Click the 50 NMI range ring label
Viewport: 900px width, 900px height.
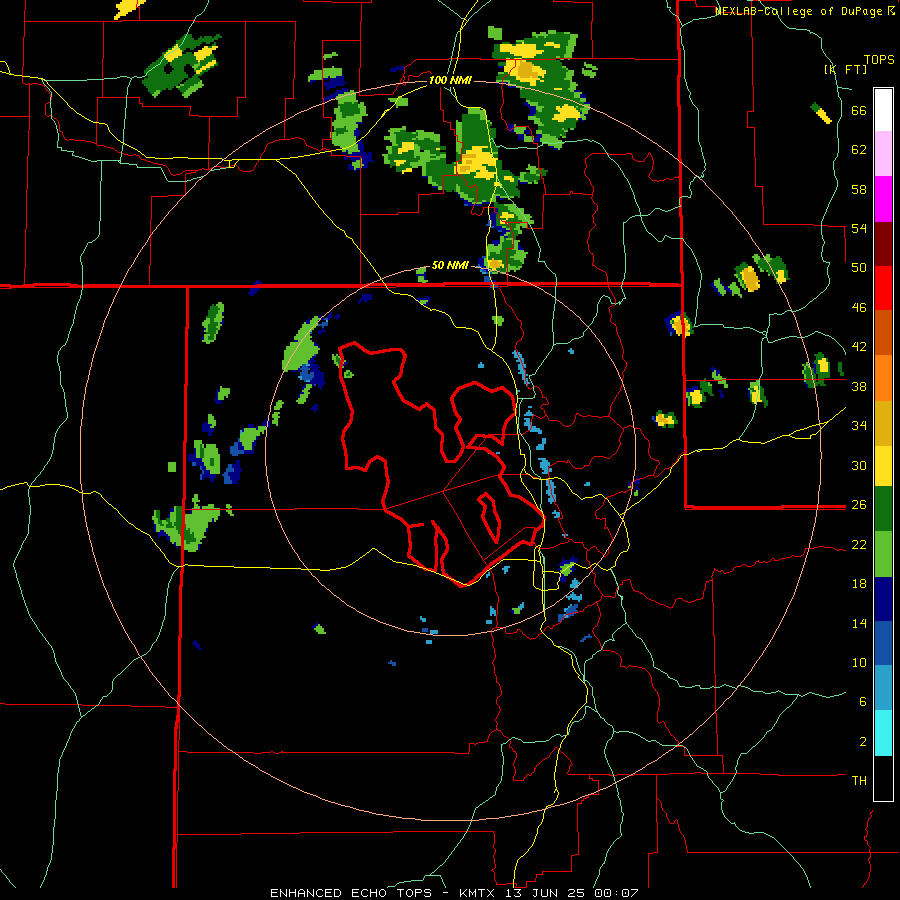click(x=450, y=265)
